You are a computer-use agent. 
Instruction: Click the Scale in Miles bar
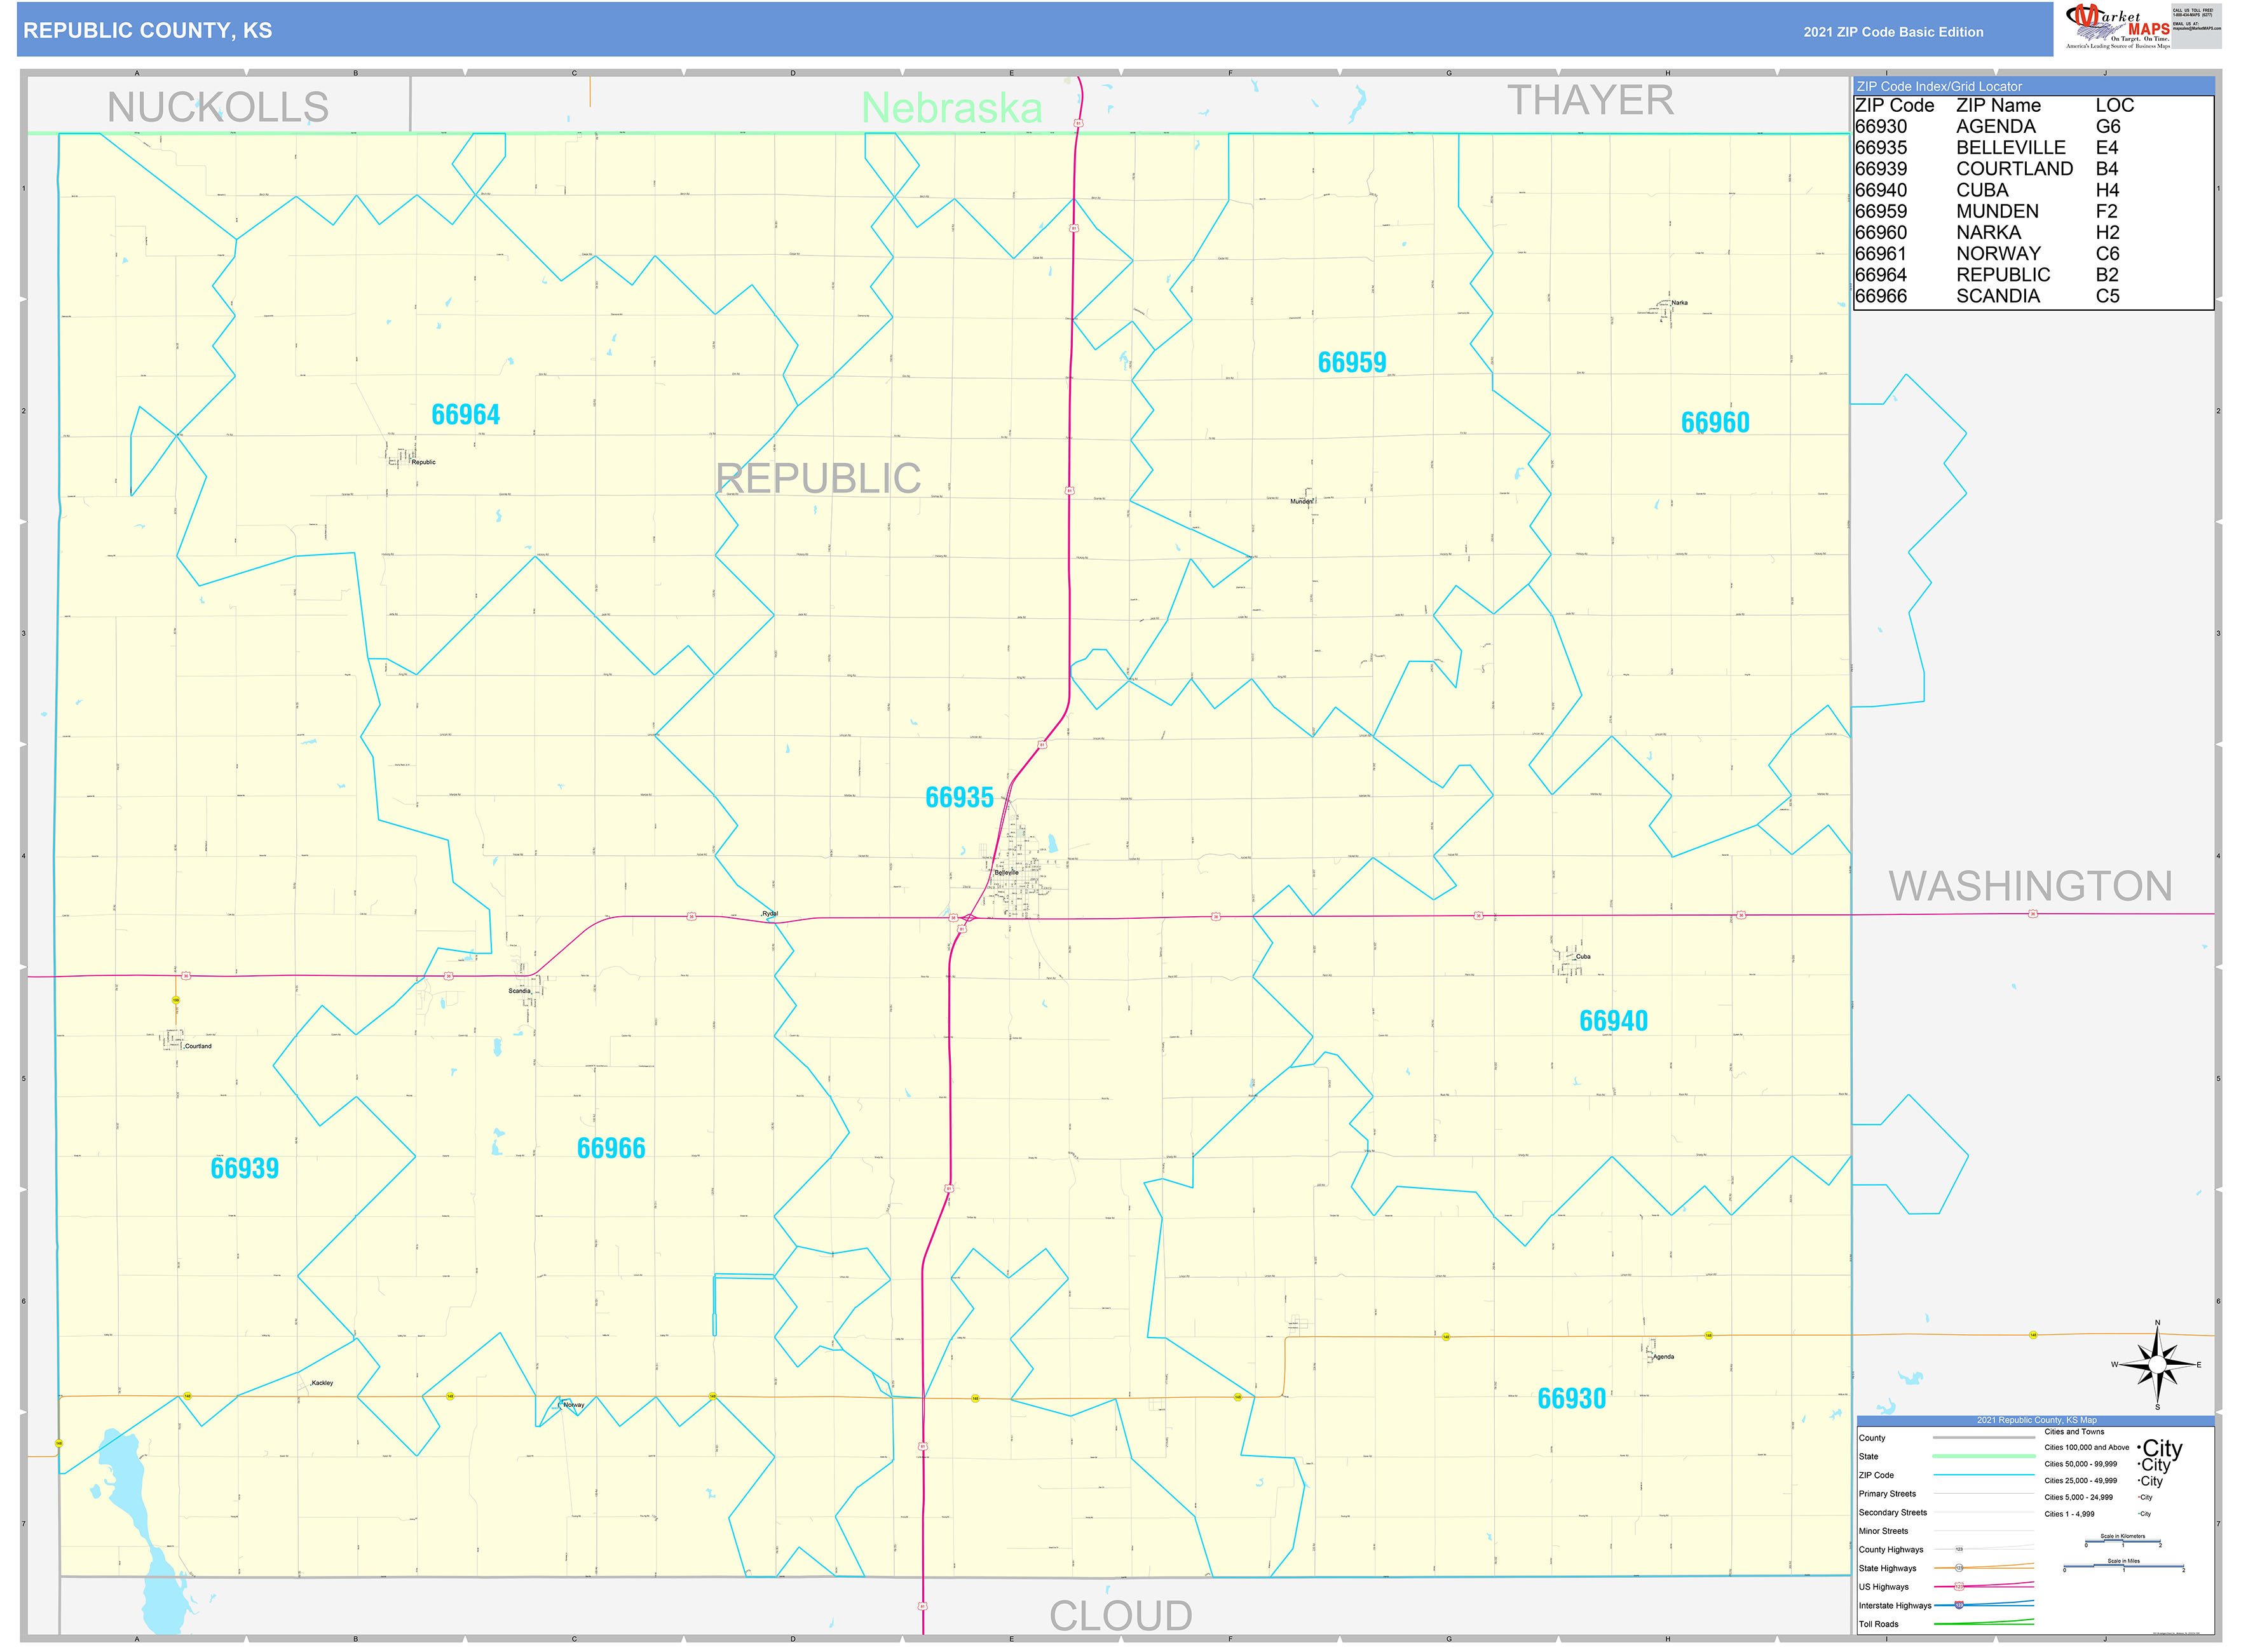point(2124,1565)
